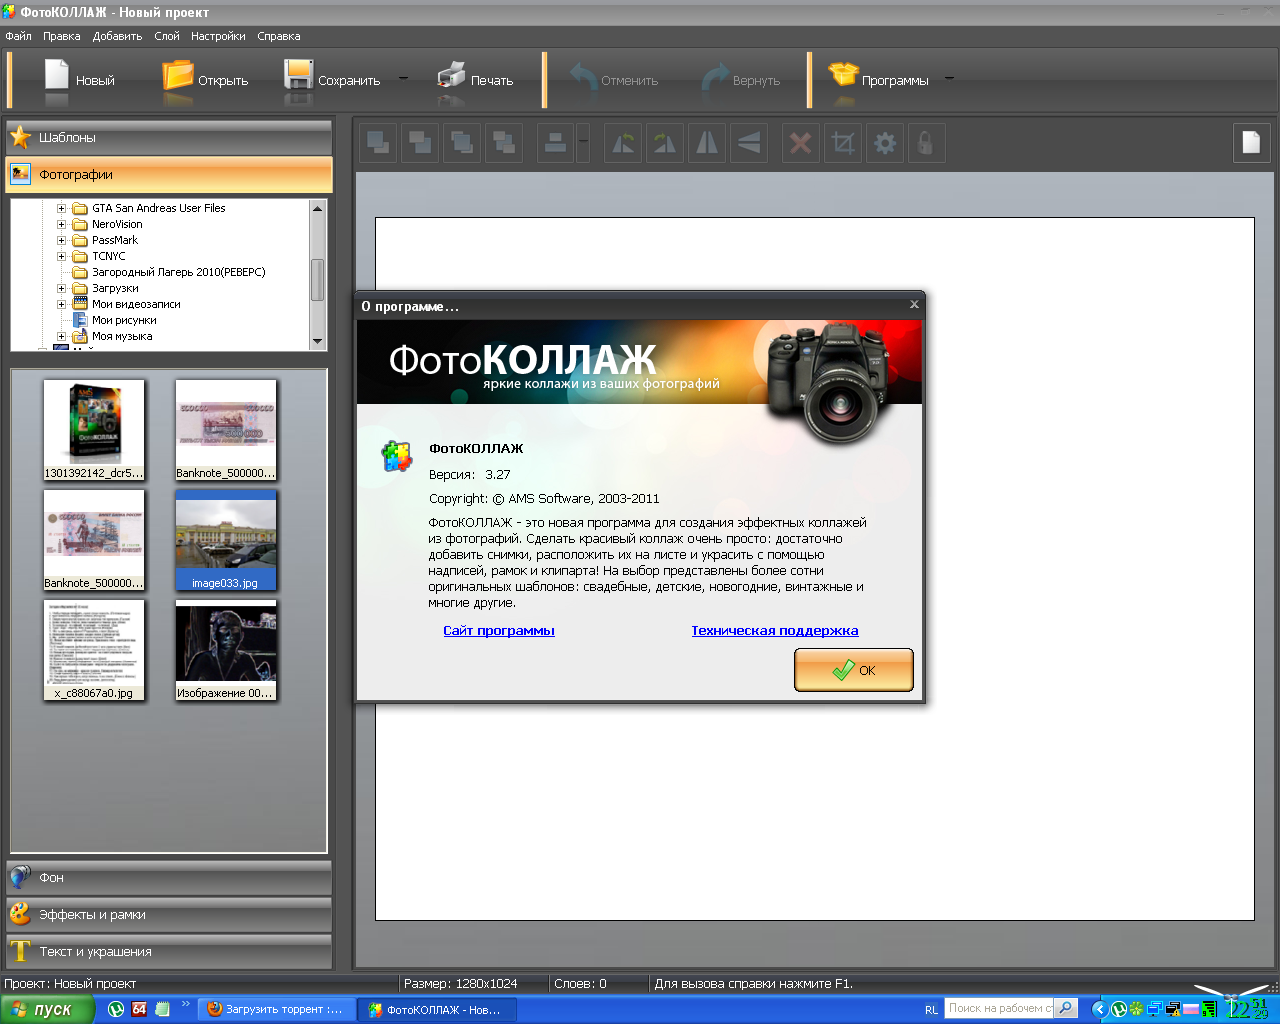Close the О программе dialog
Screen dimensions: 1280x1024
pos(914,305)
